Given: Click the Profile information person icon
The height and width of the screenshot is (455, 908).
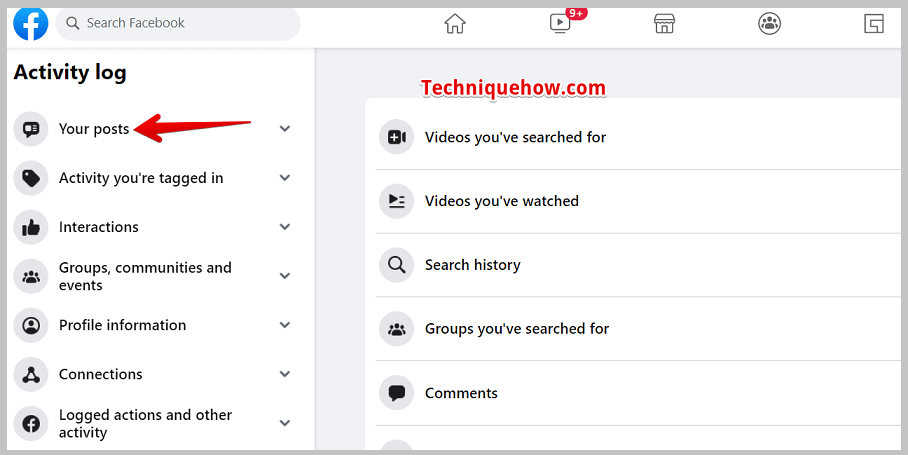Looking at the screenshot, I should (x=31, y=325).
